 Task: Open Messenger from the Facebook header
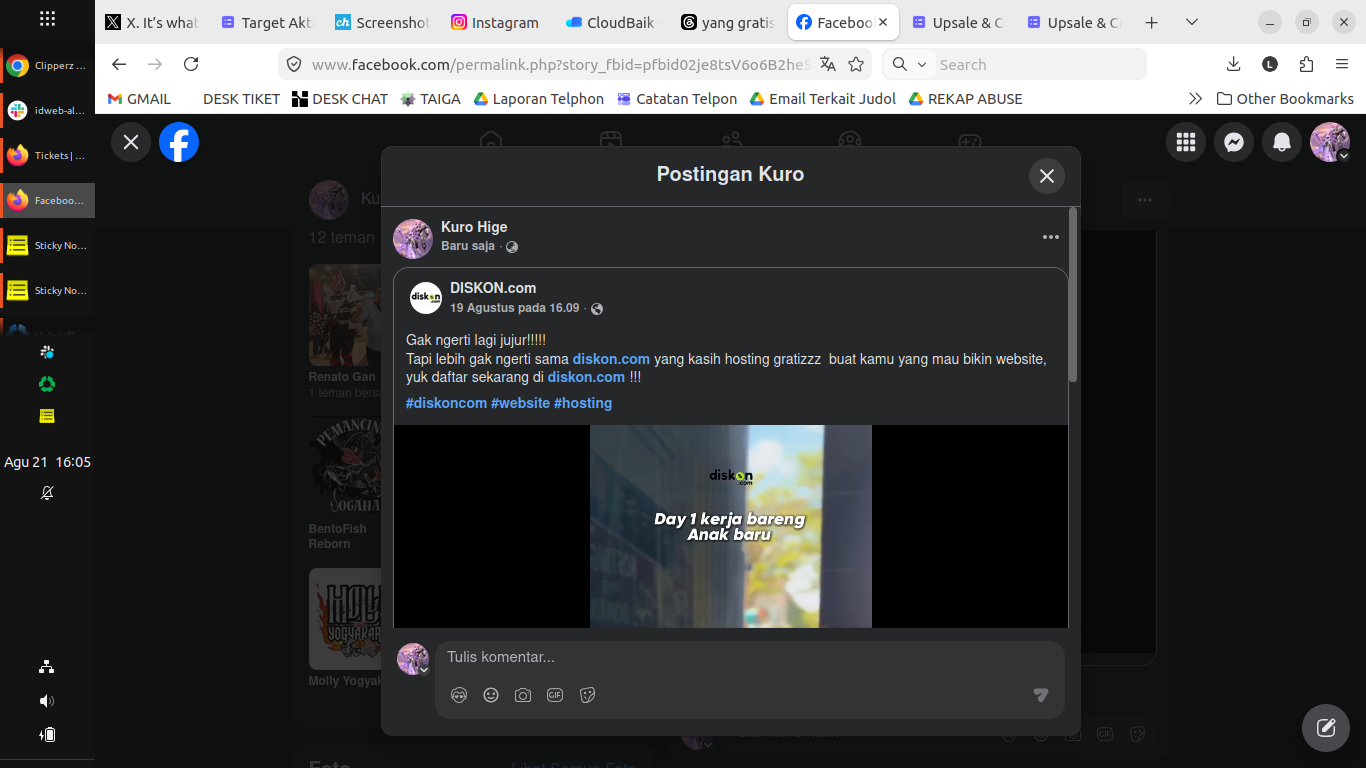pyautogui.click(x=1234, y=142)
